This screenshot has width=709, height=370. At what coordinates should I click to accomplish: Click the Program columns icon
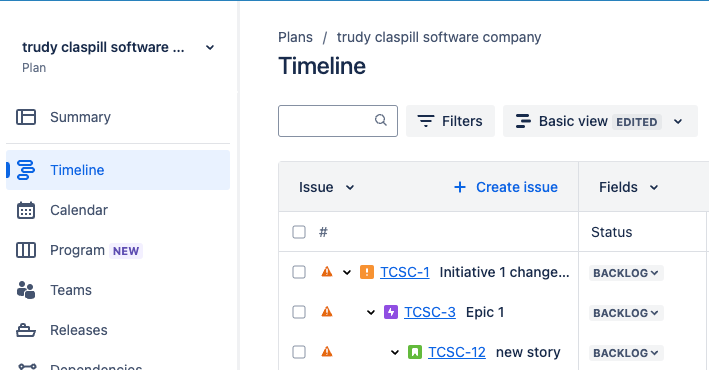point(26,250)
